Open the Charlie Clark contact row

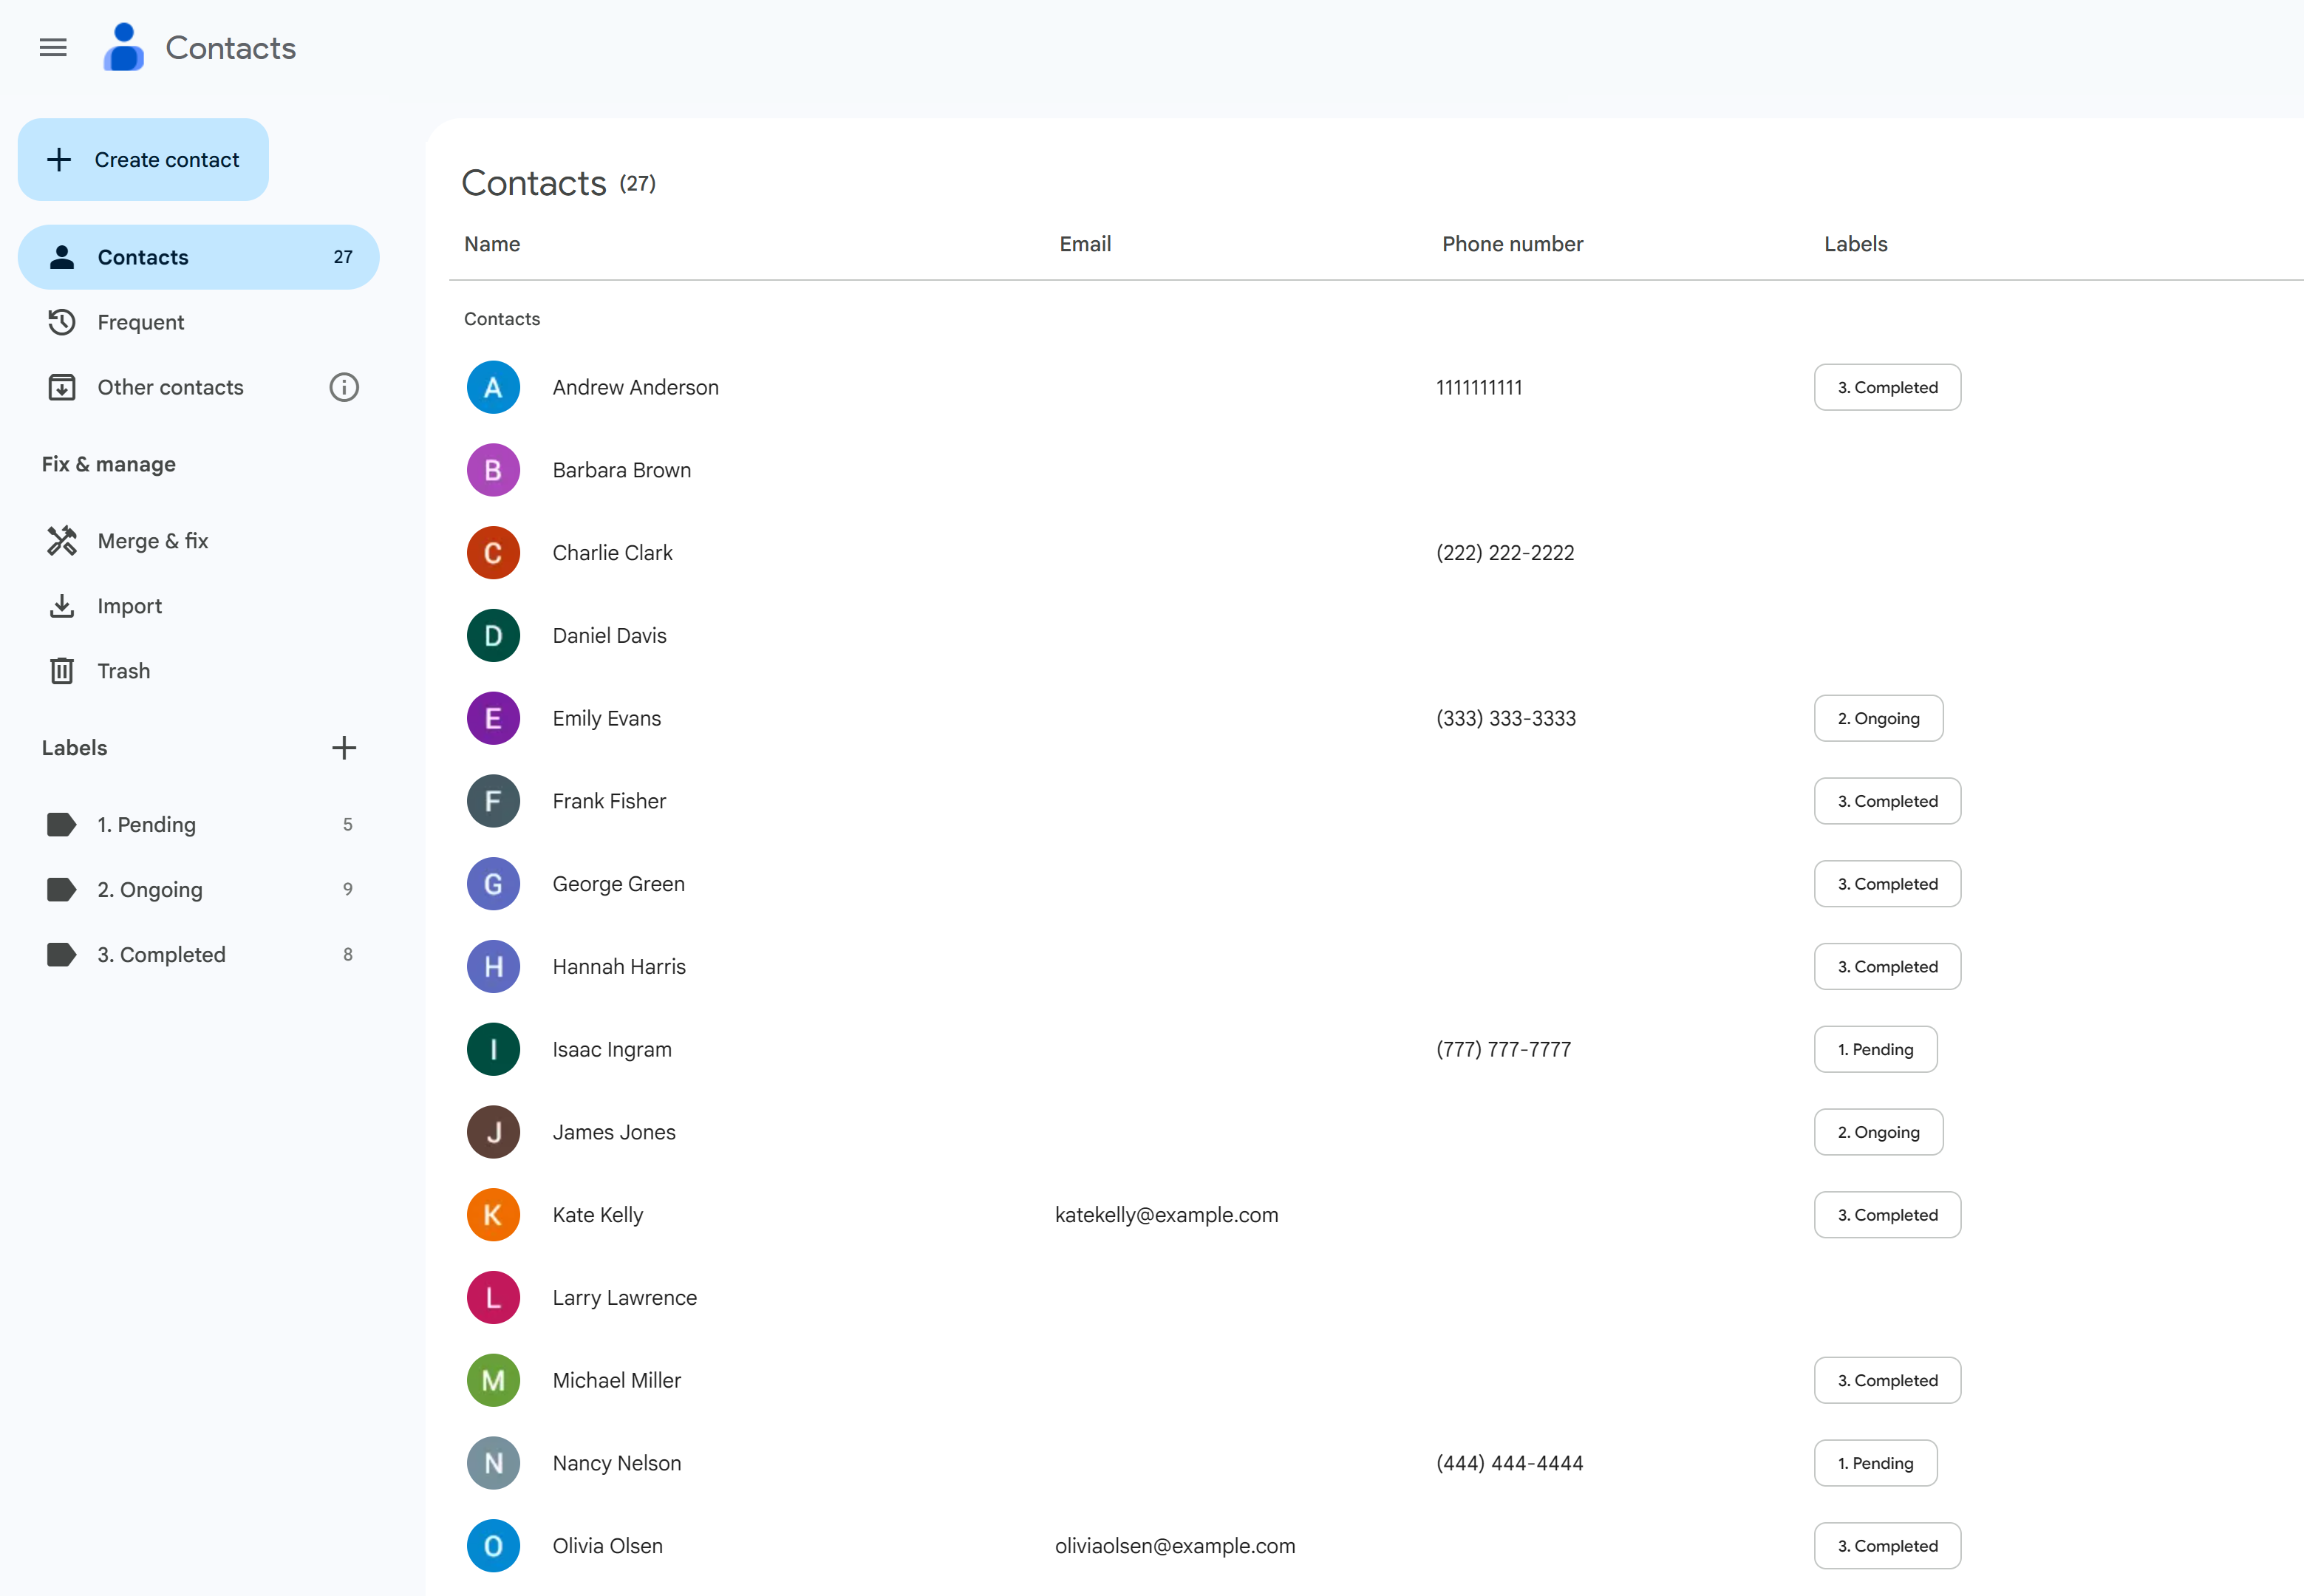[x=612, y=553]
